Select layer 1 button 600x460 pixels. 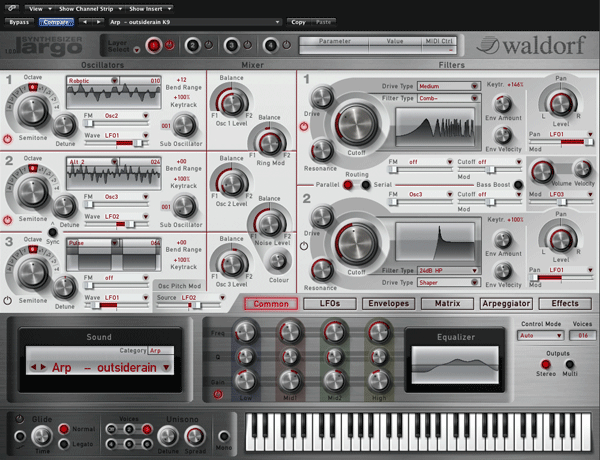(153, 46)
